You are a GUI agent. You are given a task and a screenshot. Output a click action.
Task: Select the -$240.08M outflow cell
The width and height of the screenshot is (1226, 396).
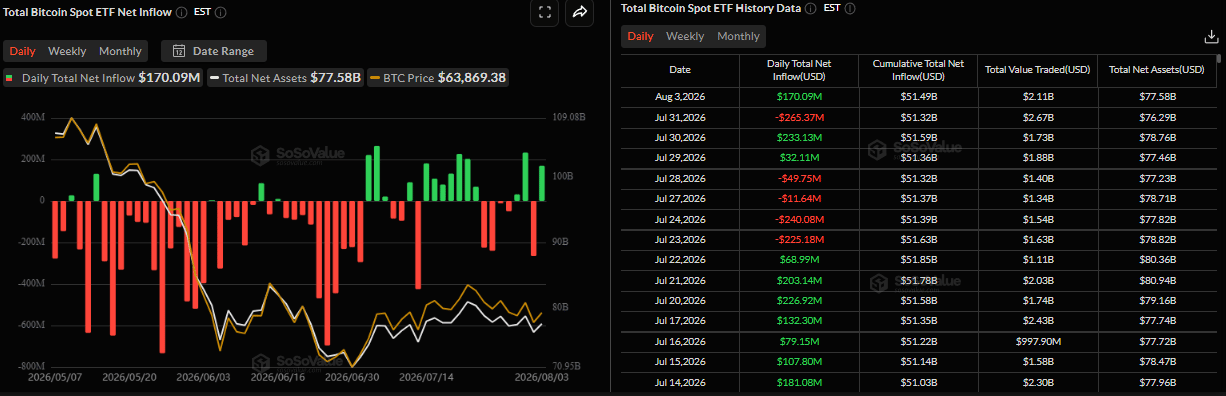coord(798,218)
